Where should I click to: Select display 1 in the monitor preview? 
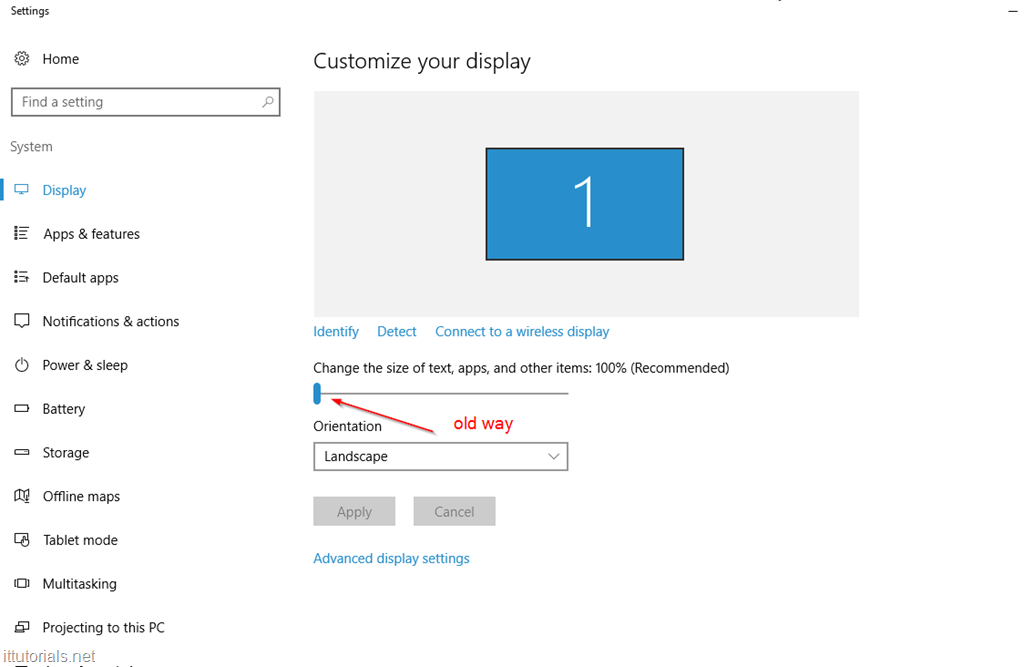(584, 203)
